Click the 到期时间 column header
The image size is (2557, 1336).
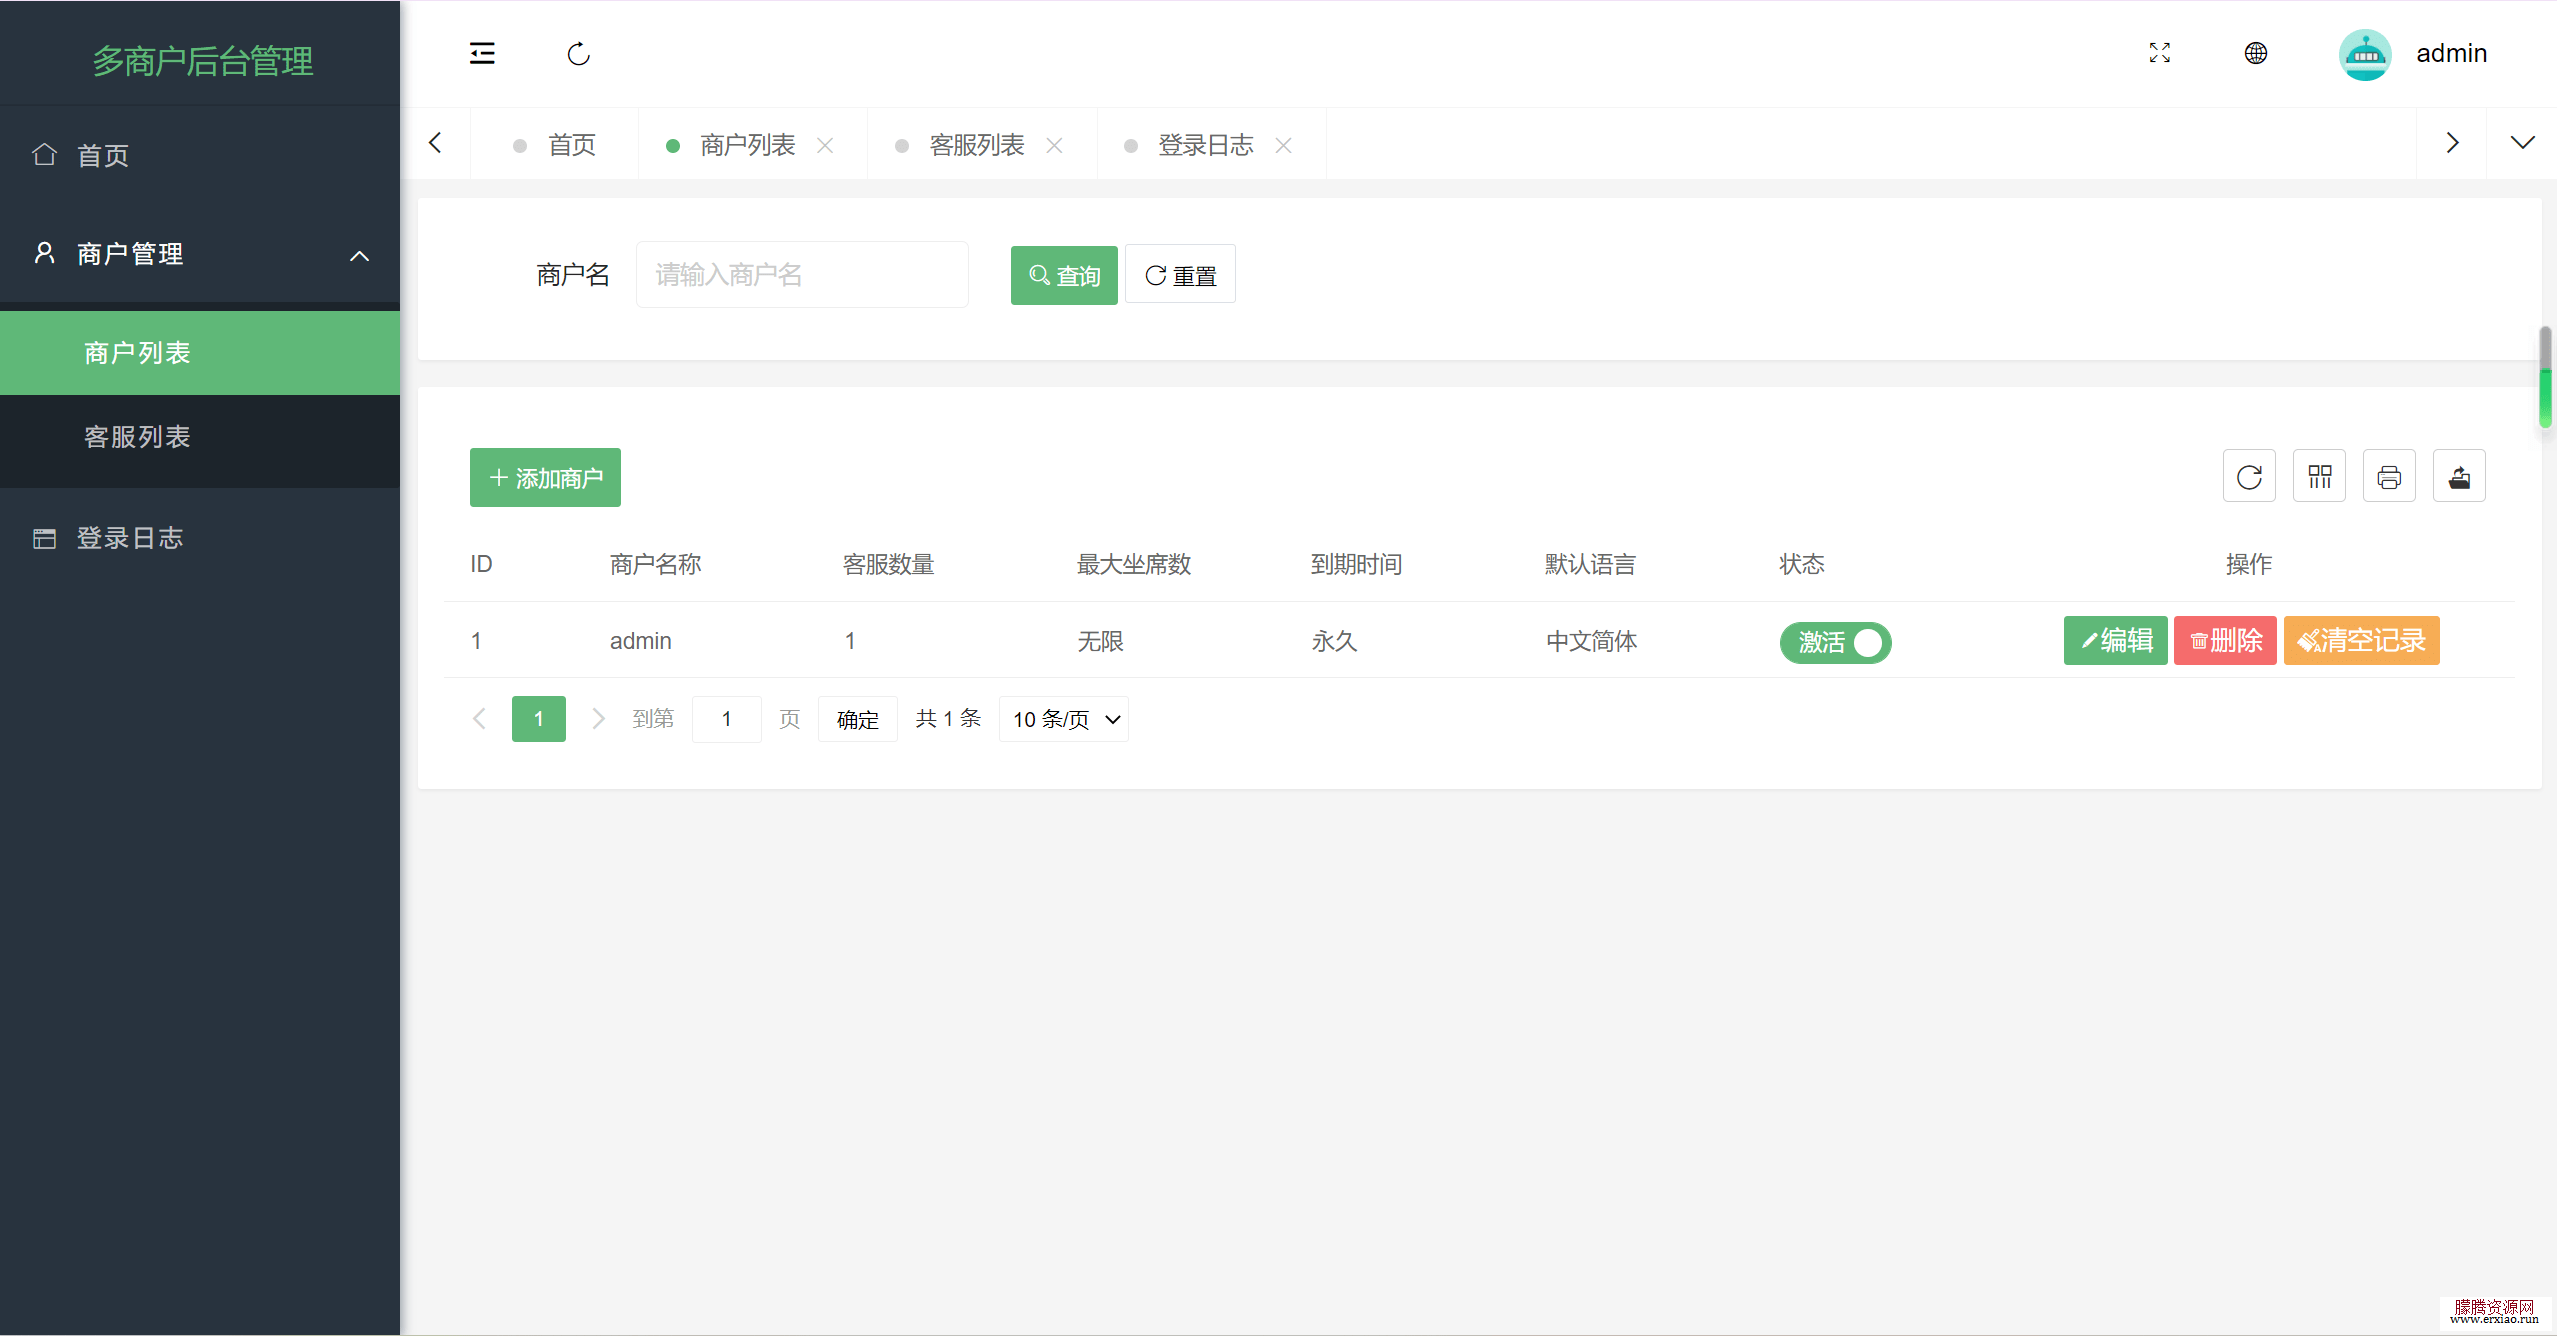(1357, 564)
